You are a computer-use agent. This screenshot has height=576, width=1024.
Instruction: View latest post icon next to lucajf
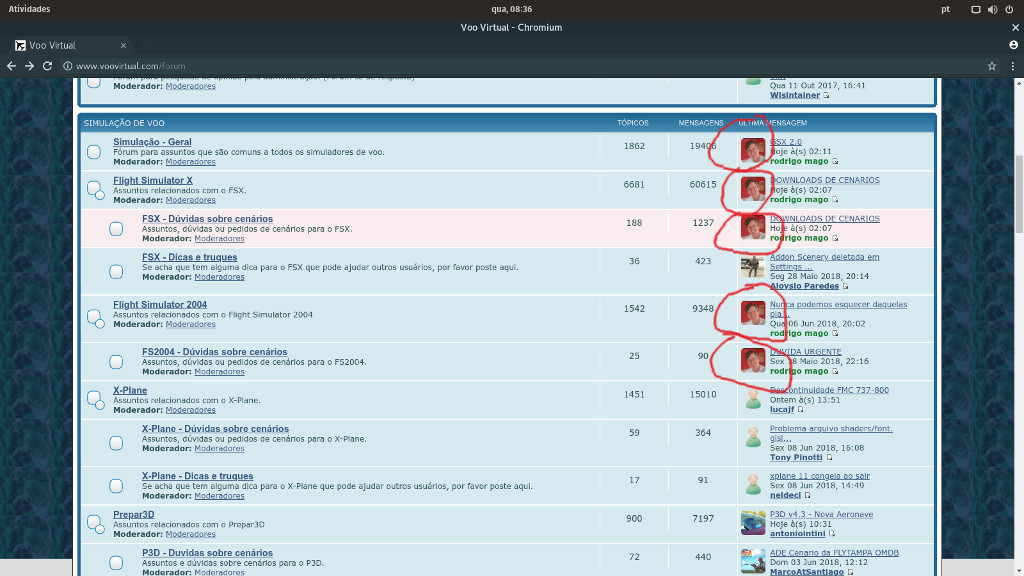pyautogui.click(x=801, y=409)
